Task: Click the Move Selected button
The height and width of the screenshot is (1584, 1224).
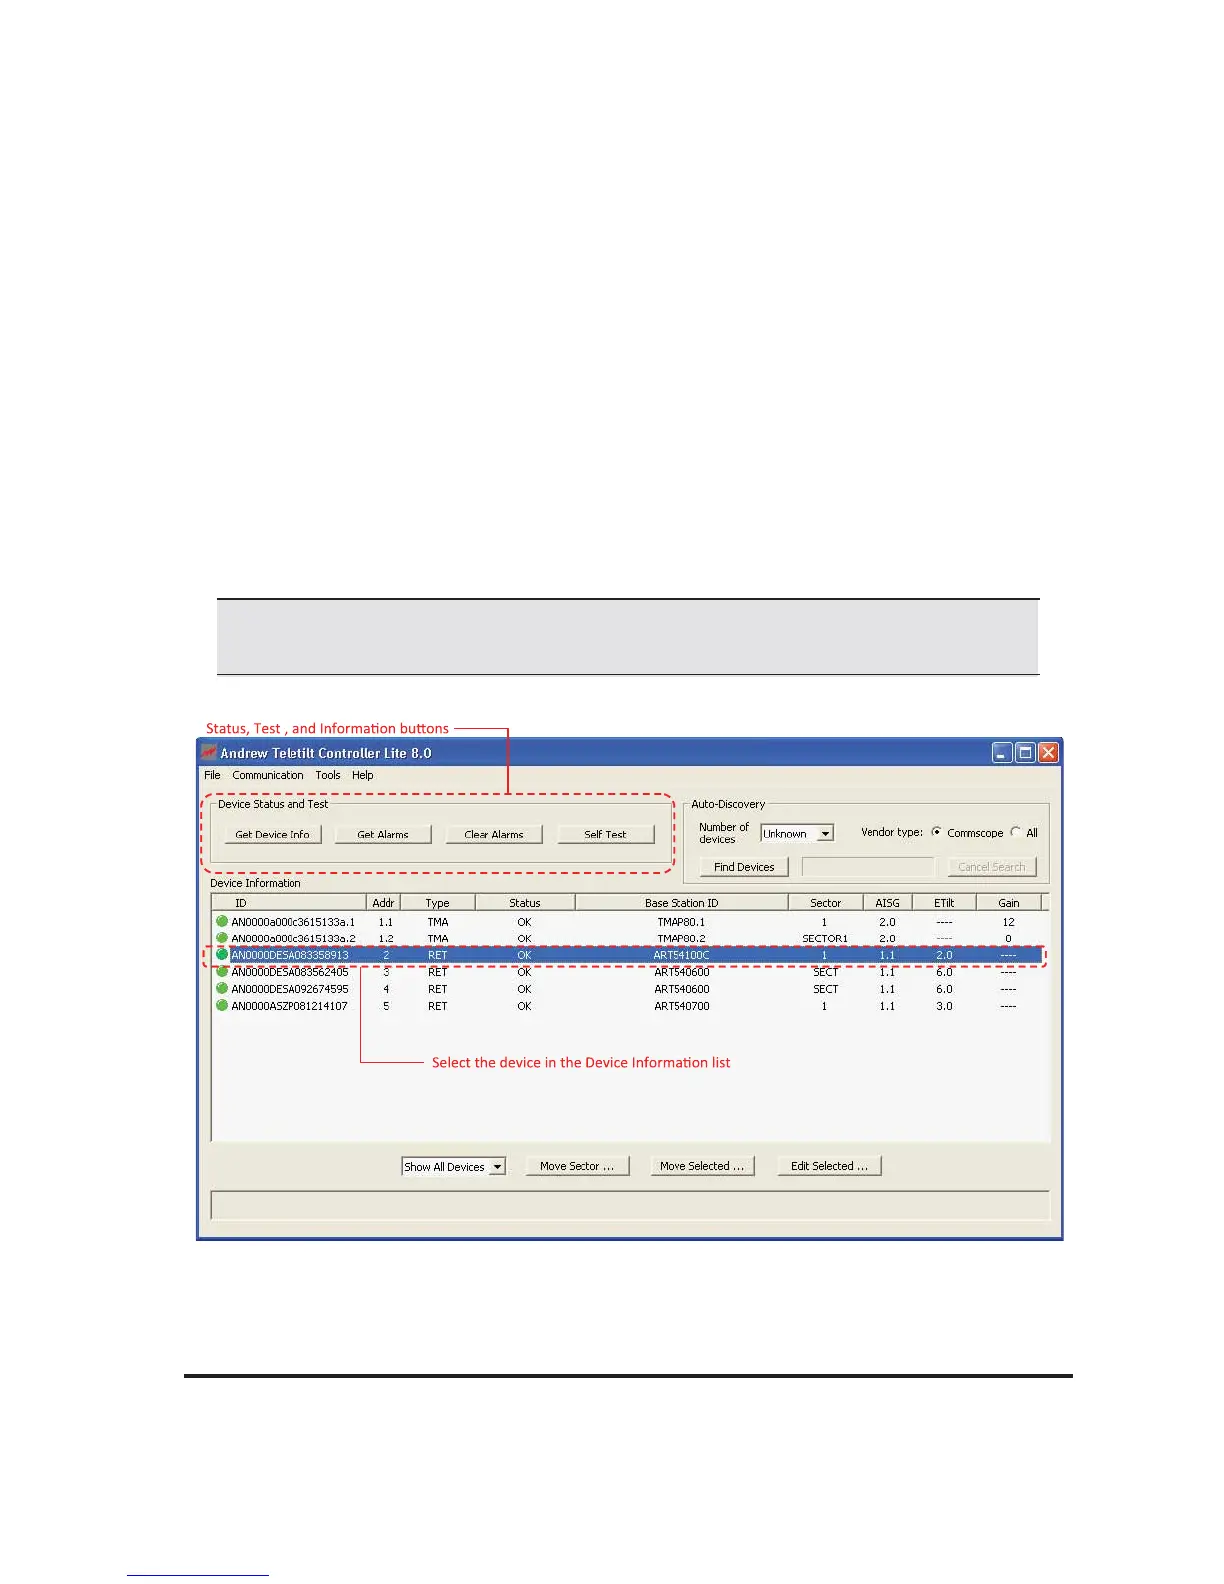Action: 702,1166
